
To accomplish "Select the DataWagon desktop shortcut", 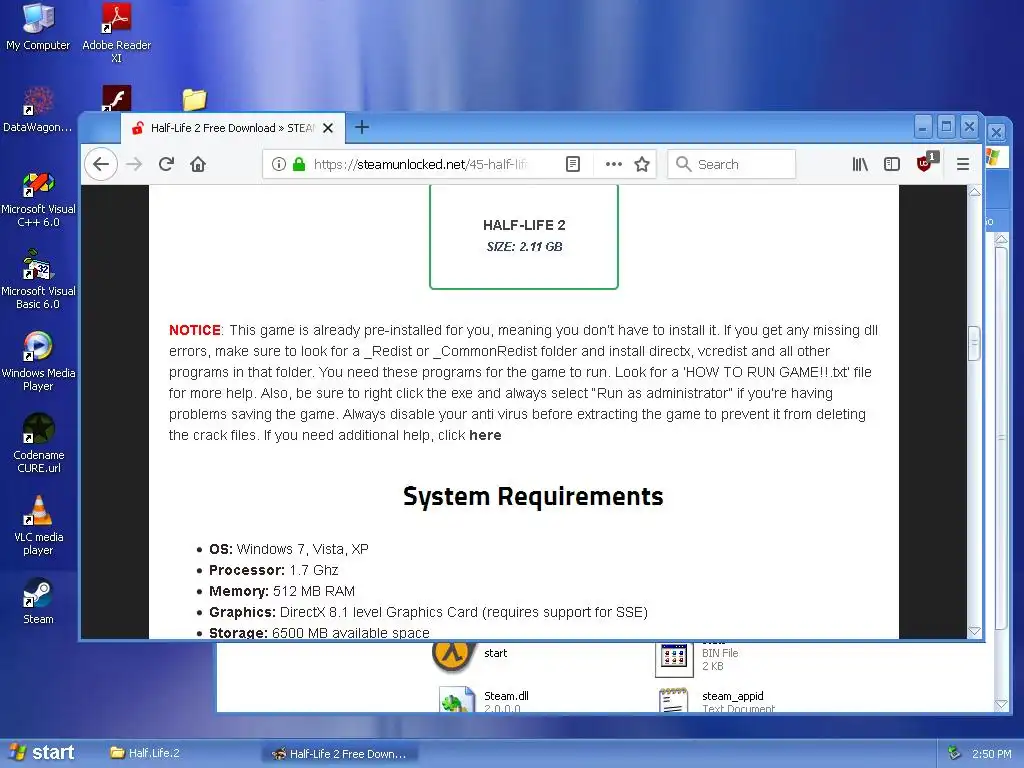I will tap(38, 110).
